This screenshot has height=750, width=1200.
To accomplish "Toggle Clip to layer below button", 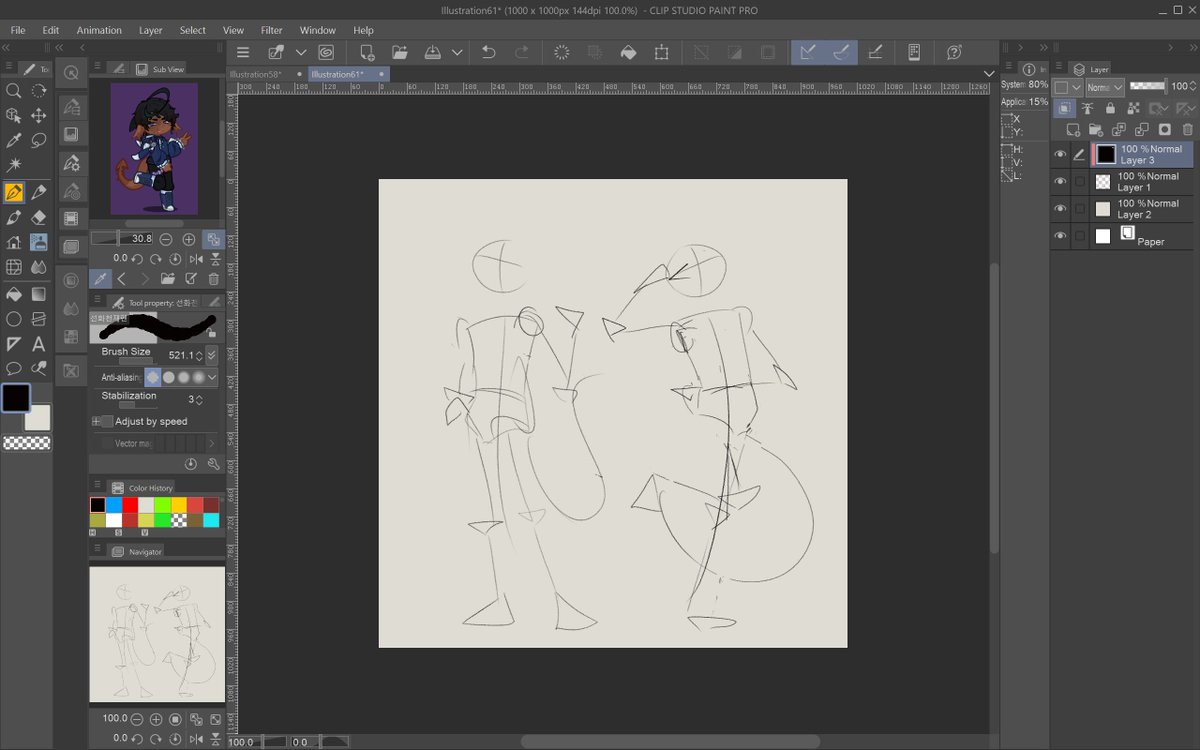I will point(1065,108).
